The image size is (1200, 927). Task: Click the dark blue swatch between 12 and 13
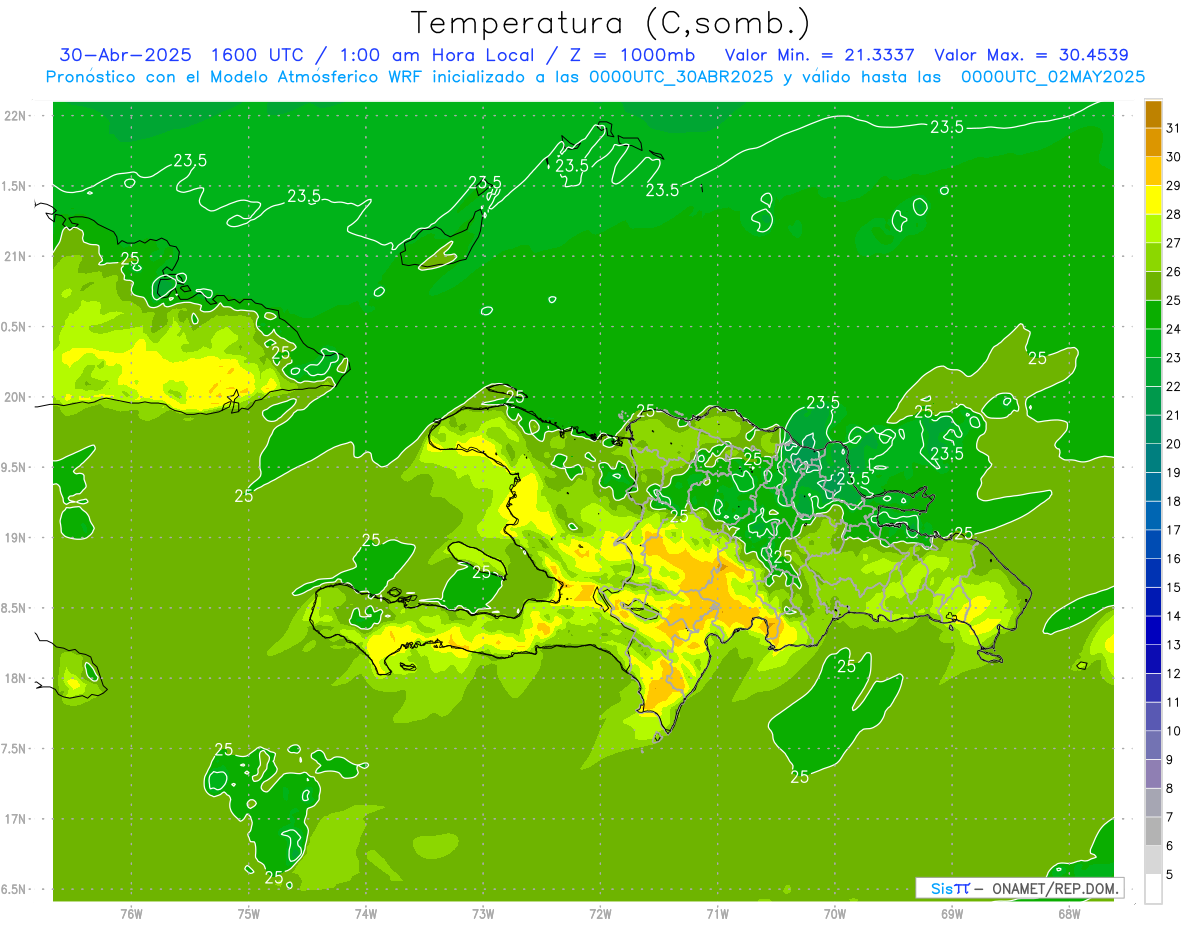pyautogui.click(x=1153, y=659)
